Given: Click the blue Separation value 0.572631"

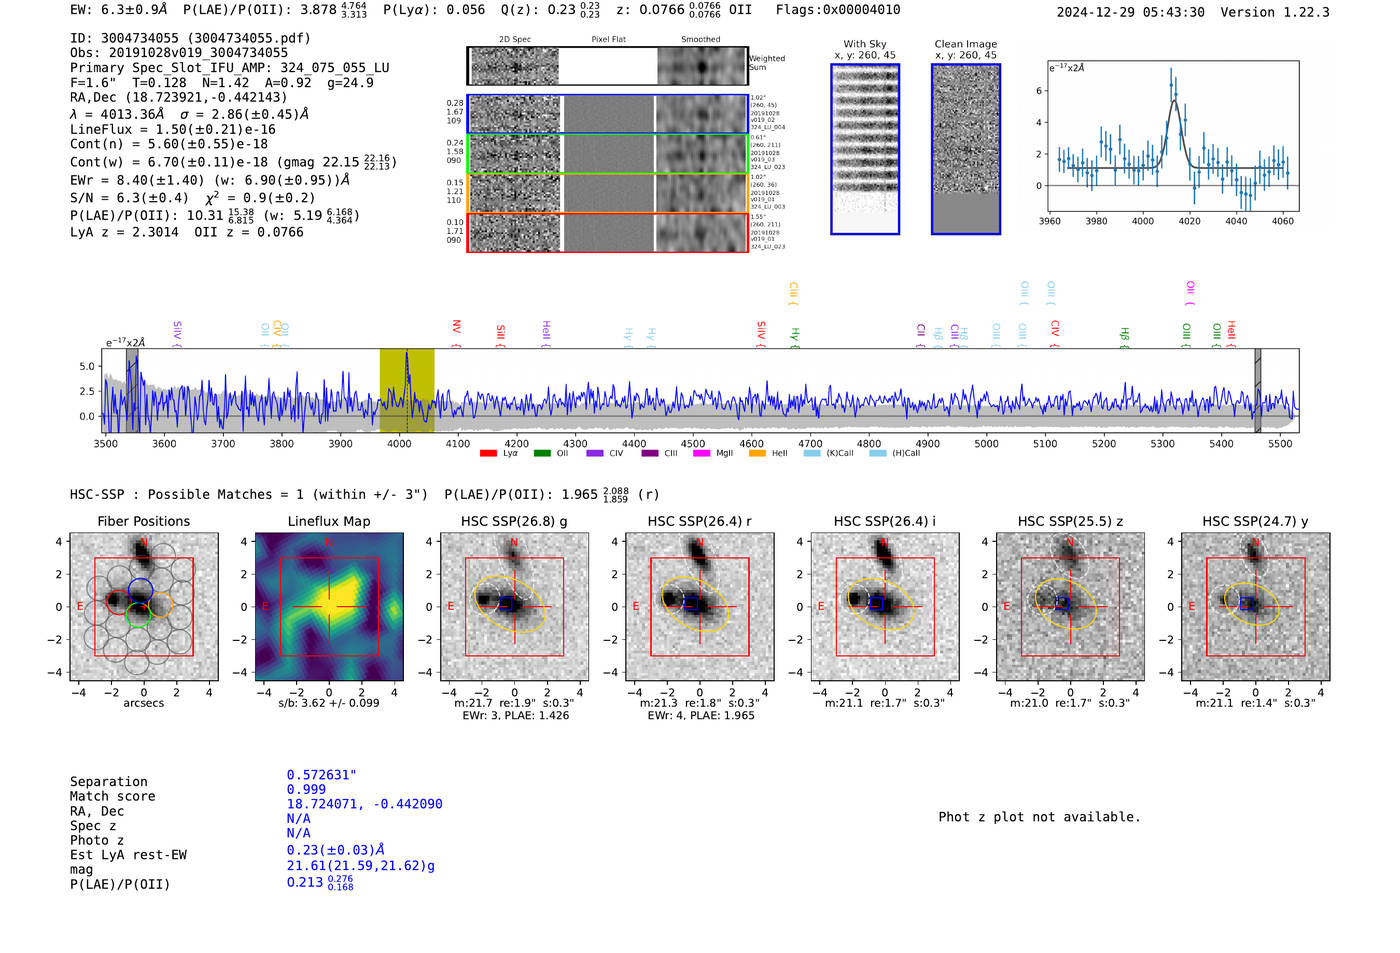Looking at the screenshot, I should [x=322, y=775].
